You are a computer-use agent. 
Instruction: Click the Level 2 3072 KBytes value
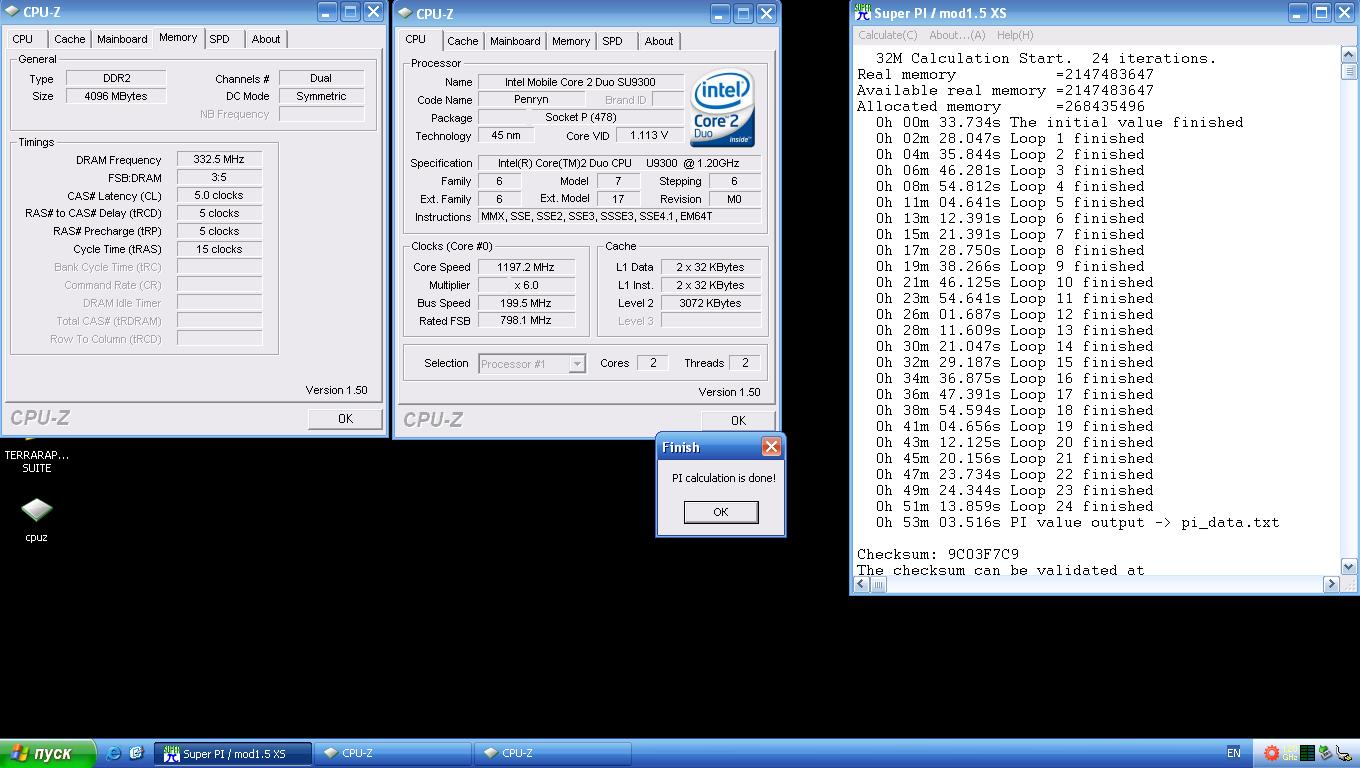coord(710,304)
